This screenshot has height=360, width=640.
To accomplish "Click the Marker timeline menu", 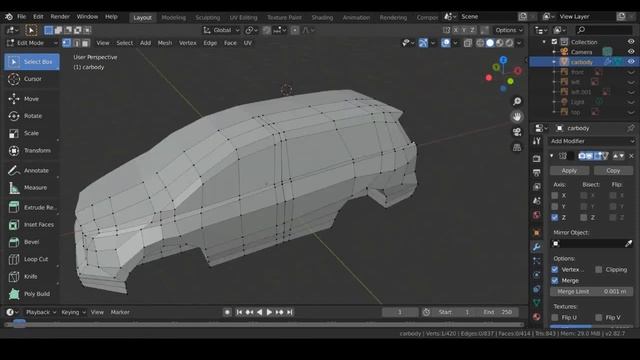I will click(120, 312).
